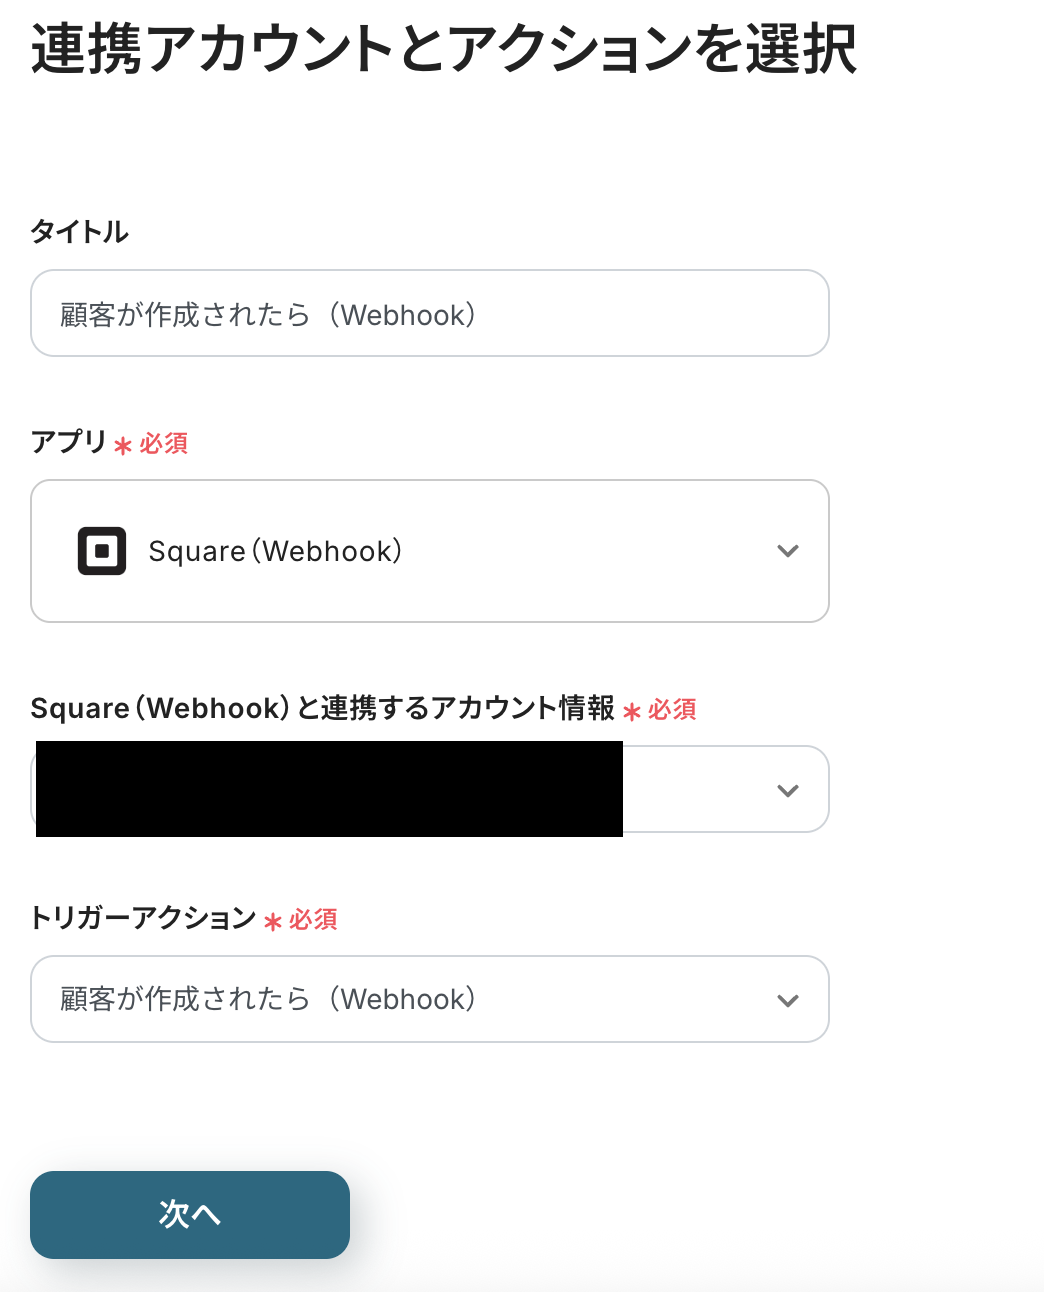The width and height of the screenshot is (1044, 1292).
Task: Click the アプリ field label
Action: click(68, 442)
